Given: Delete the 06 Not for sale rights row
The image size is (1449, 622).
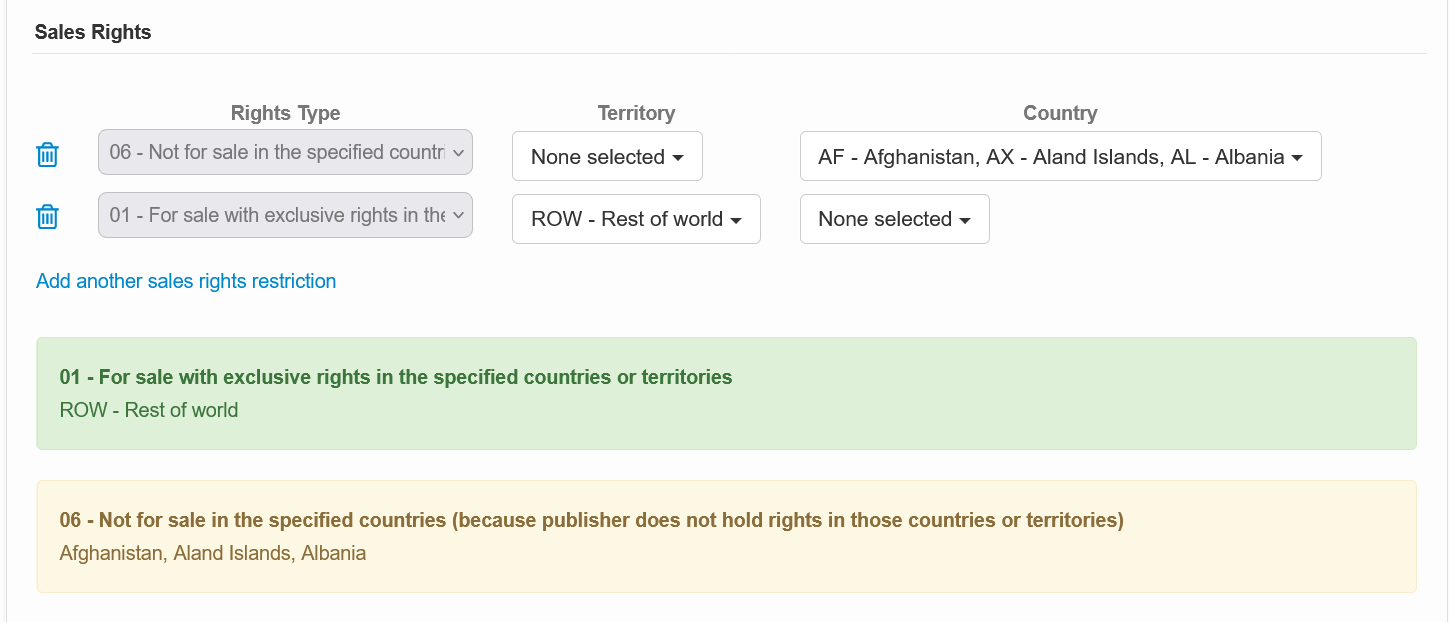Looking at the screenshot, I should coord(47,155).
